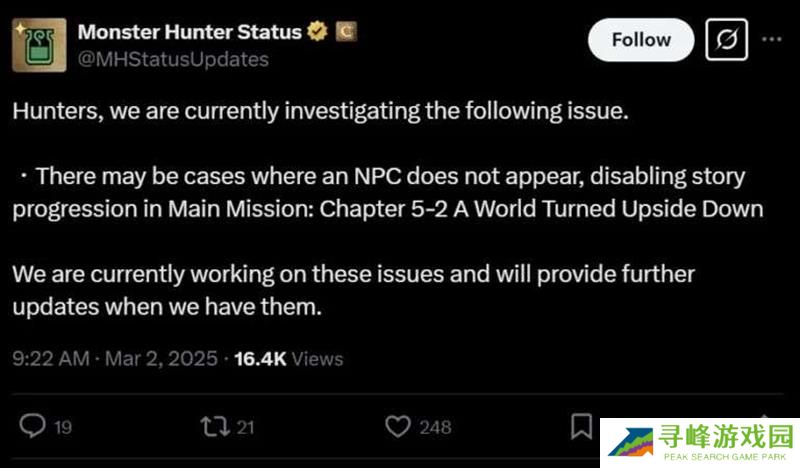Click the like count 248
This screenshot has height=468, width=800.
point(435,427)
